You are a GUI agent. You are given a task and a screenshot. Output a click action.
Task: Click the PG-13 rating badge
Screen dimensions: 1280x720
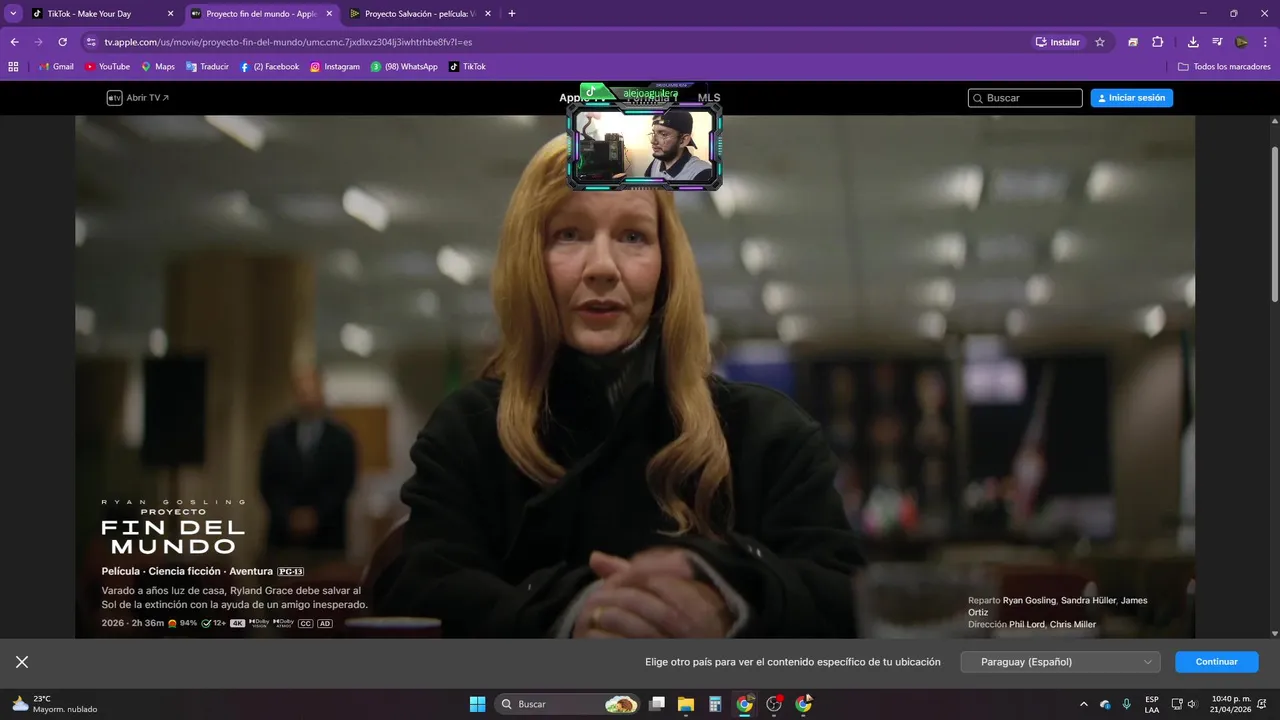pos(291,571)
